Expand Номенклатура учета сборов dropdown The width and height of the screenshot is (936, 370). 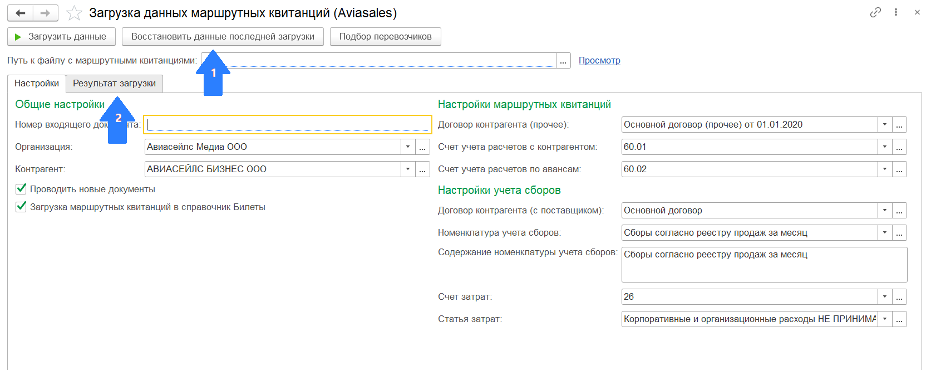[x=885, y=233]
